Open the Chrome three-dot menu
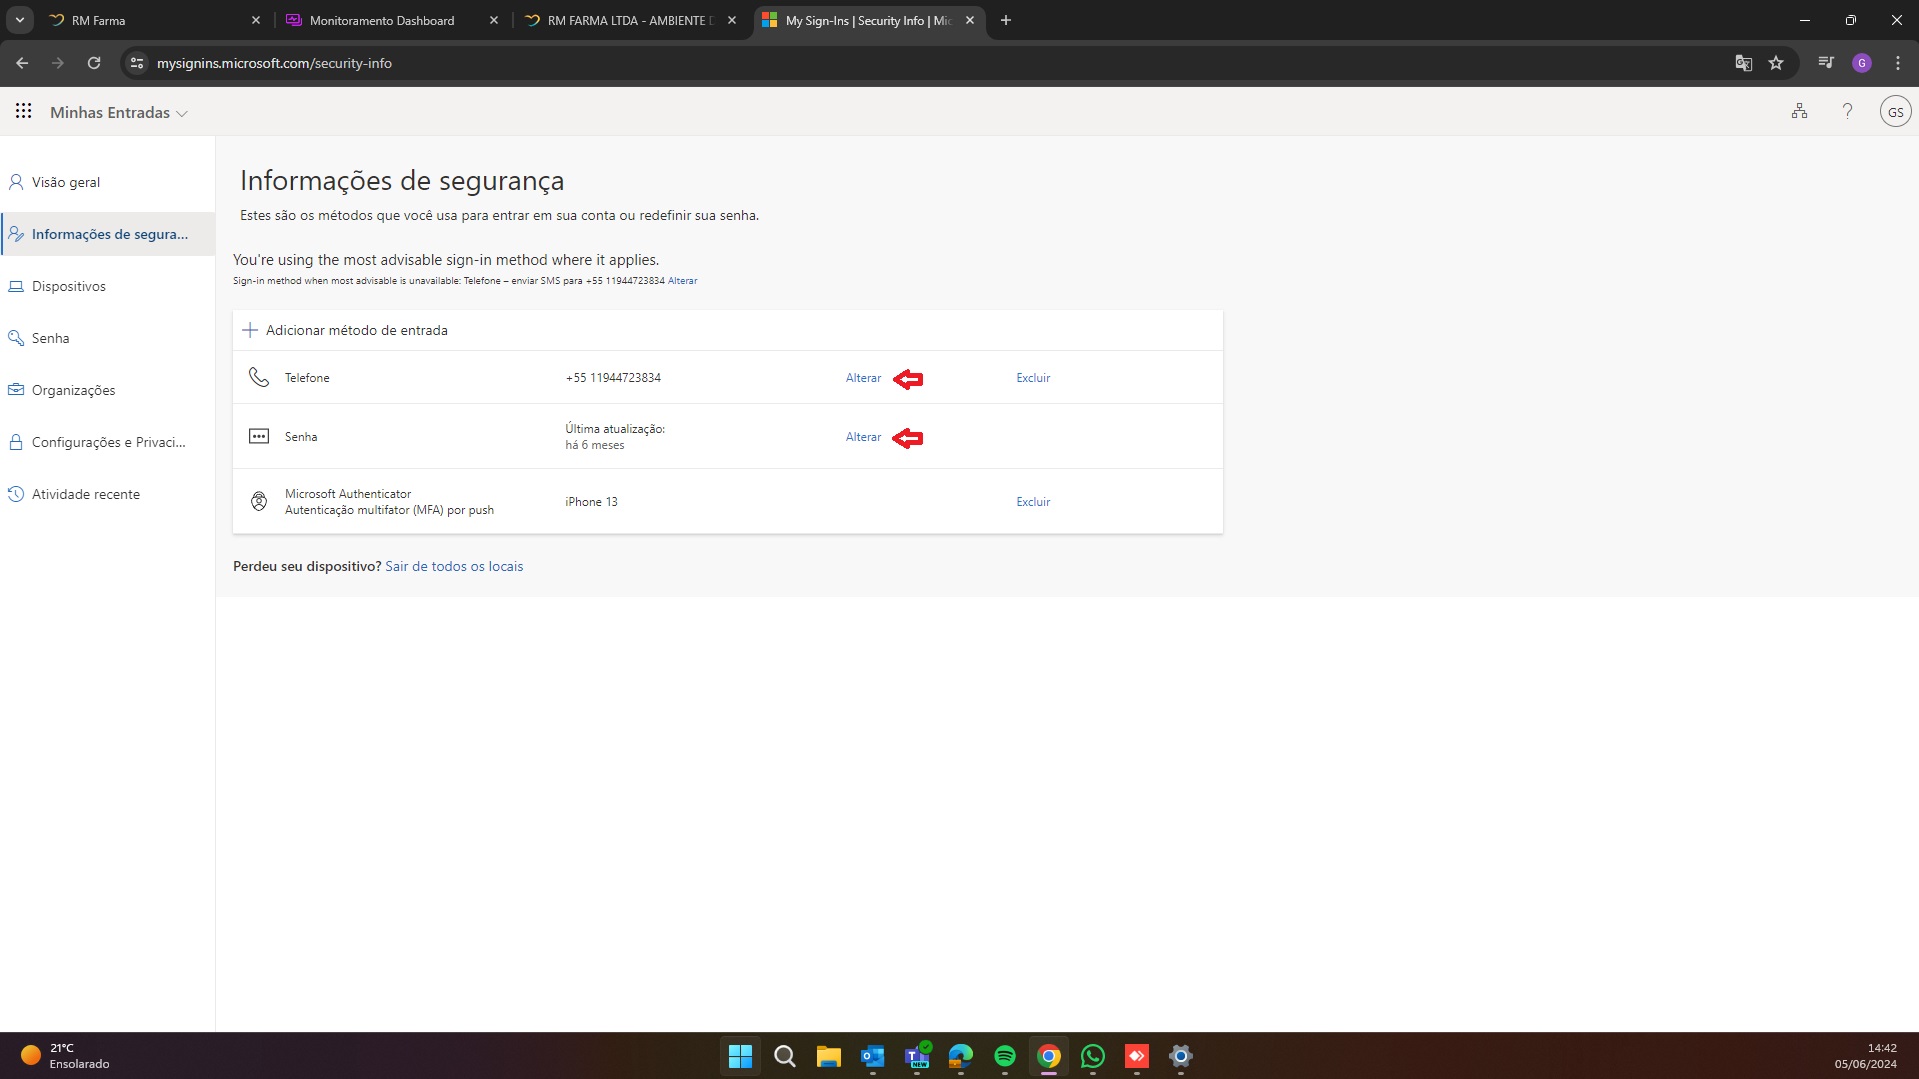1919x1079 pixels. 1897,63
